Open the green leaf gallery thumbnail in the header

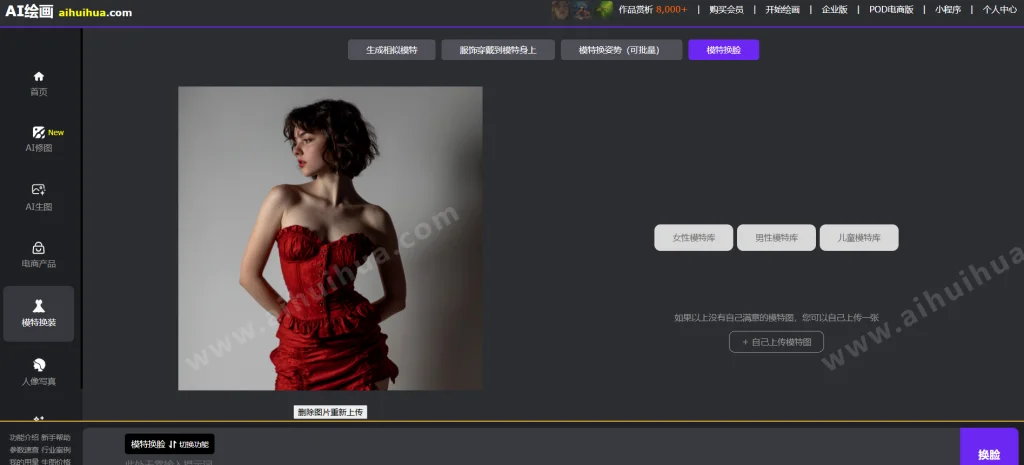click(x=604, y=10)
